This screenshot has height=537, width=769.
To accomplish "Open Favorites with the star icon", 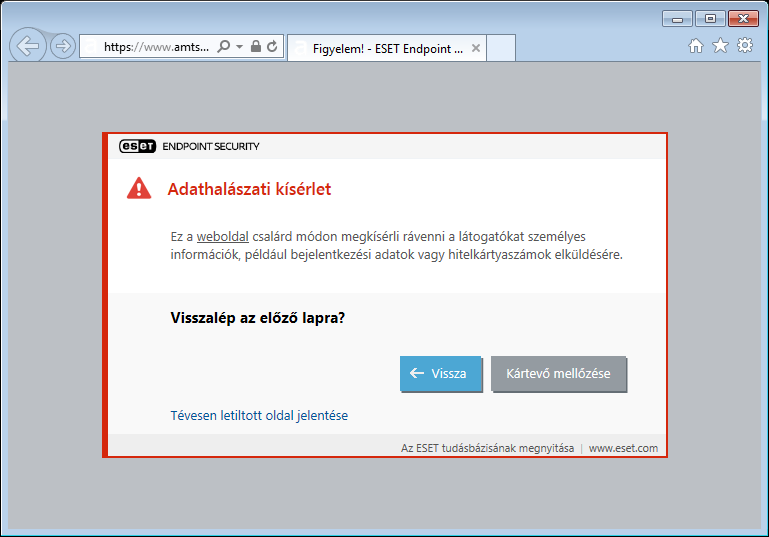I will (x=720, y=46).
